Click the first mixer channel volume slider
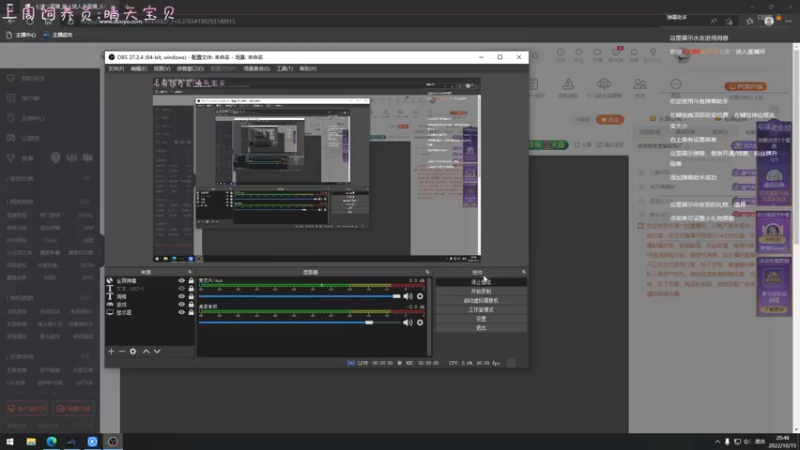This screenshot has height=450, width=800. [x=300, y=296]
